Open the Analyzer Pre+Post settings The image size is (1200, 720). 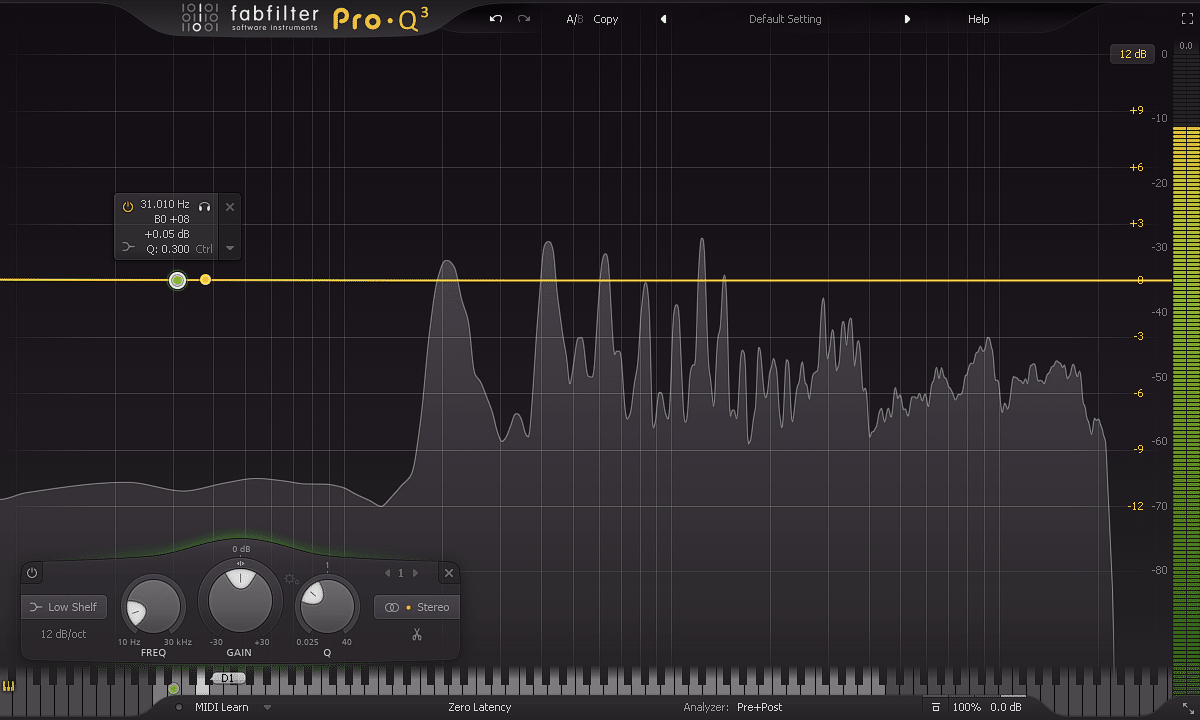733,707
